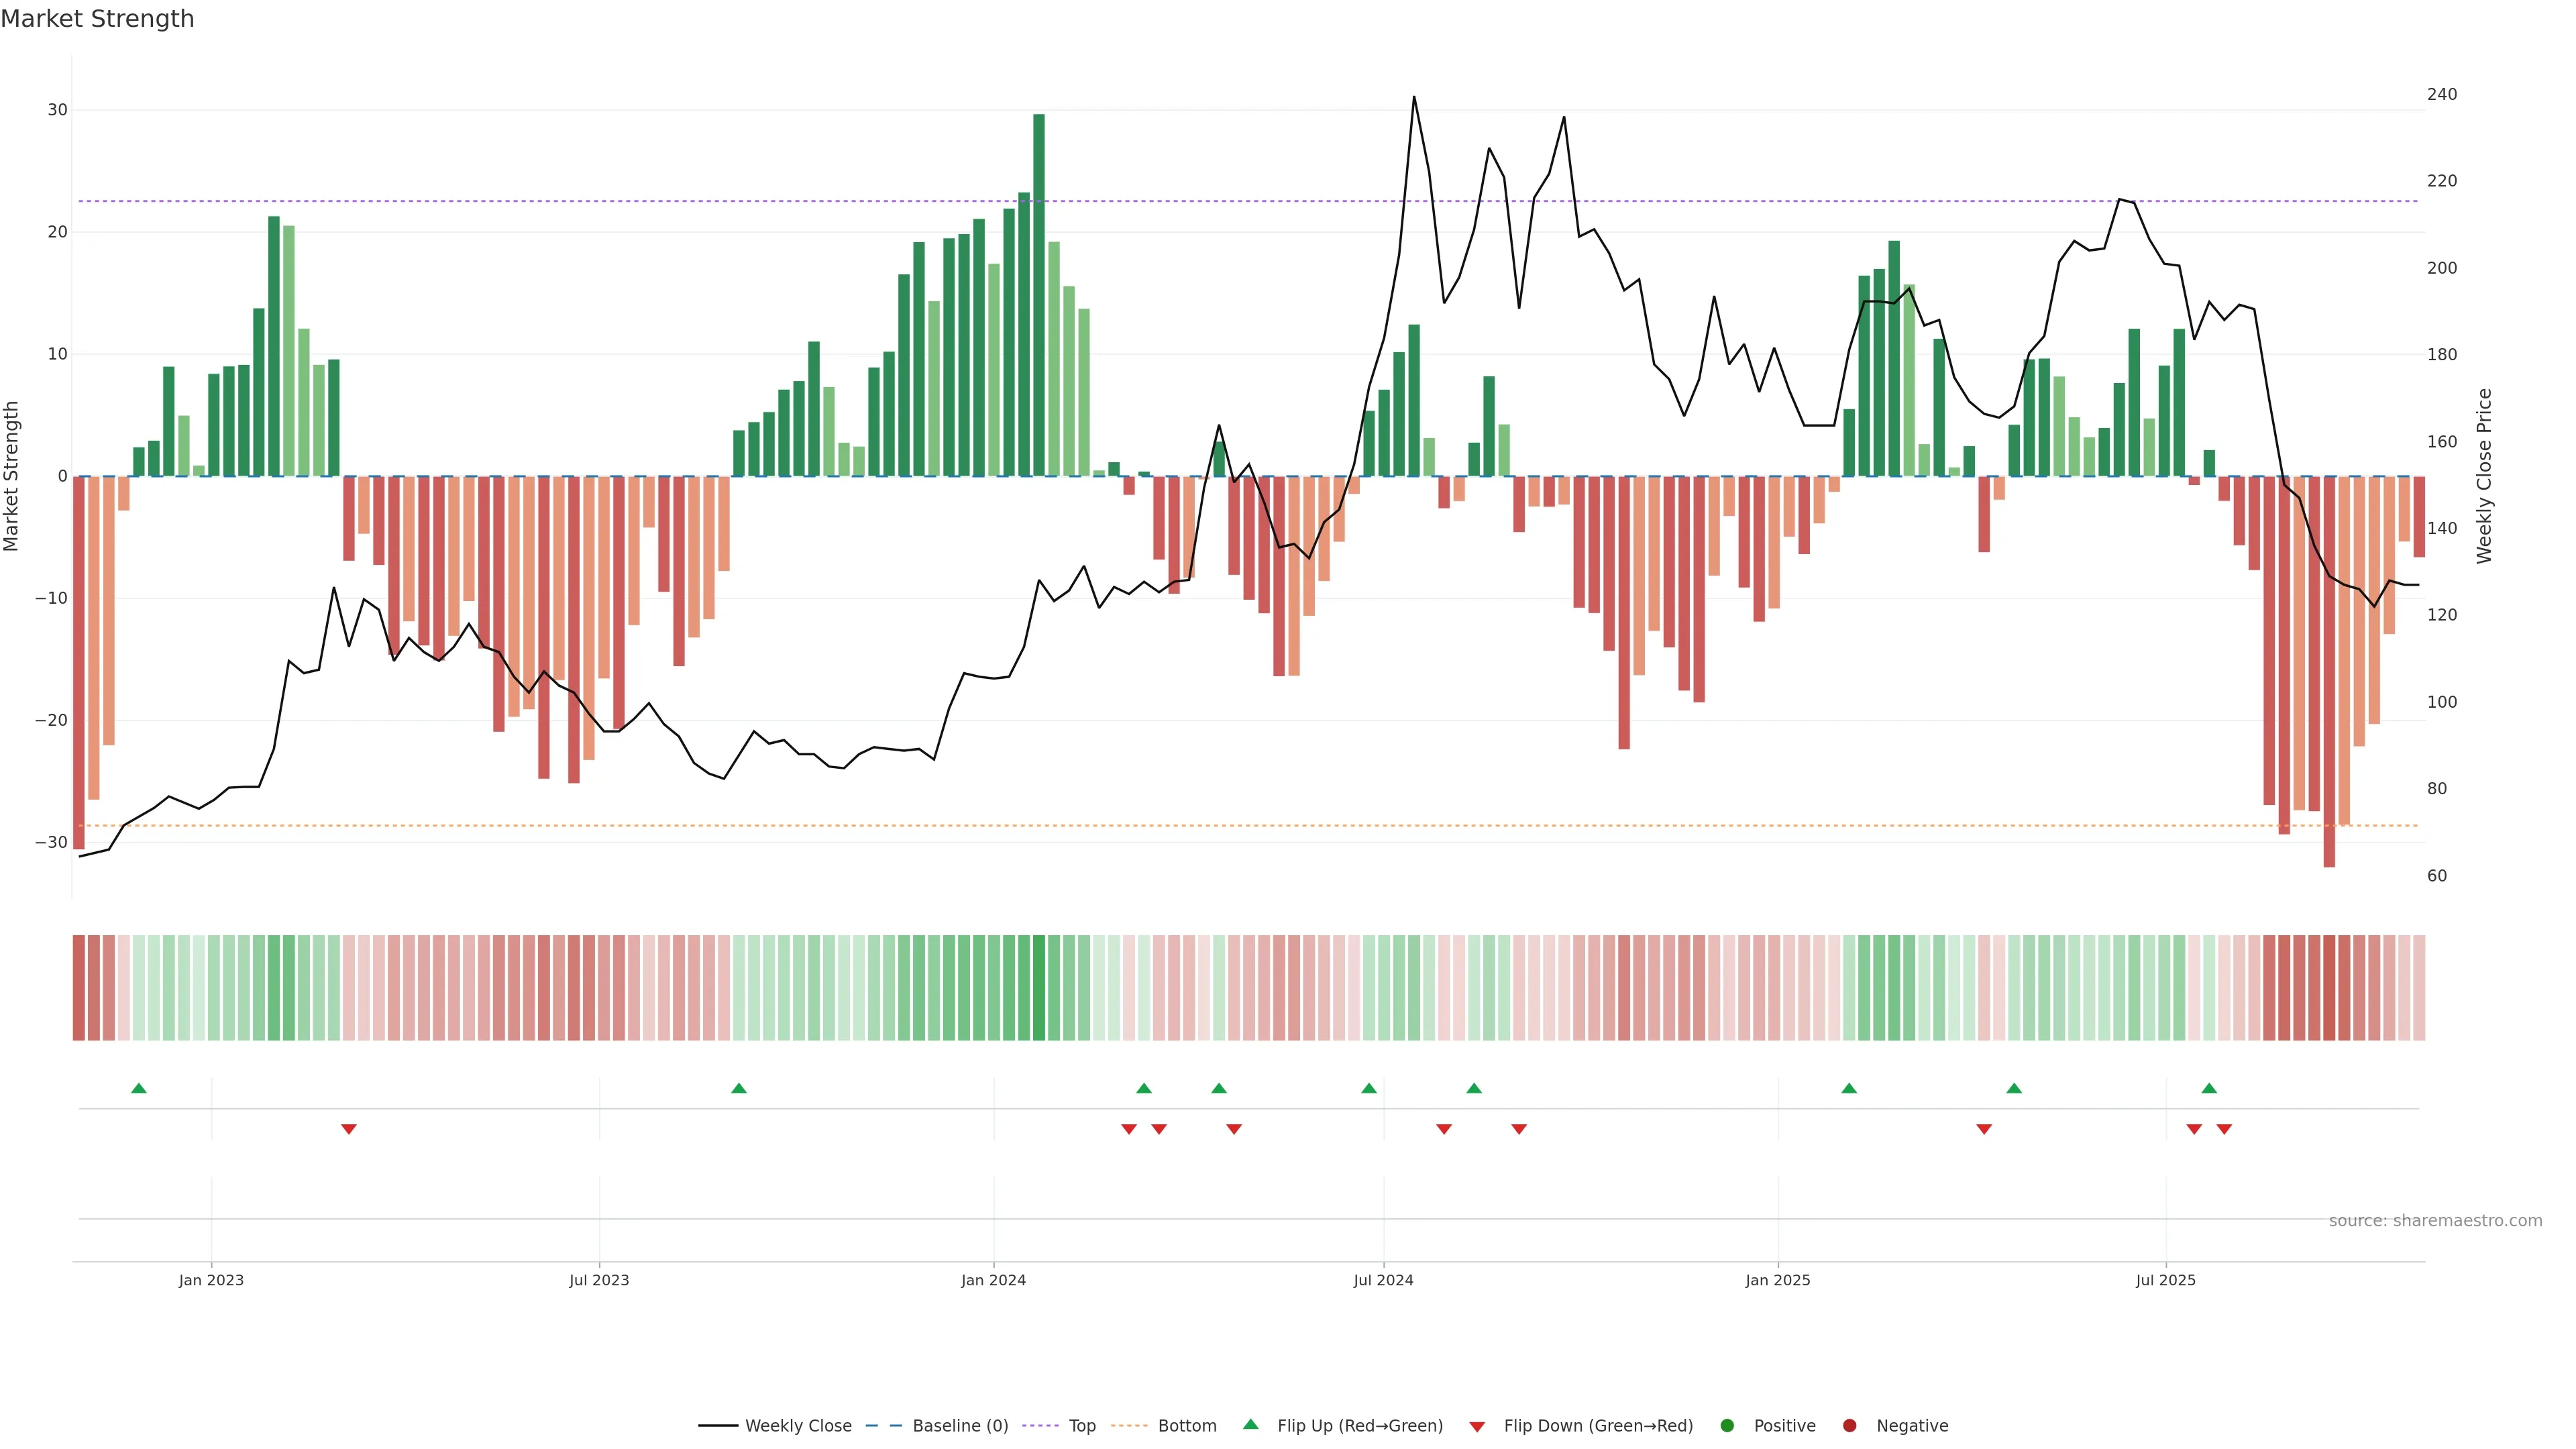Toggle the Top legend entry
Screen dimensions: 2576x1449
tap(1082, 1426)
